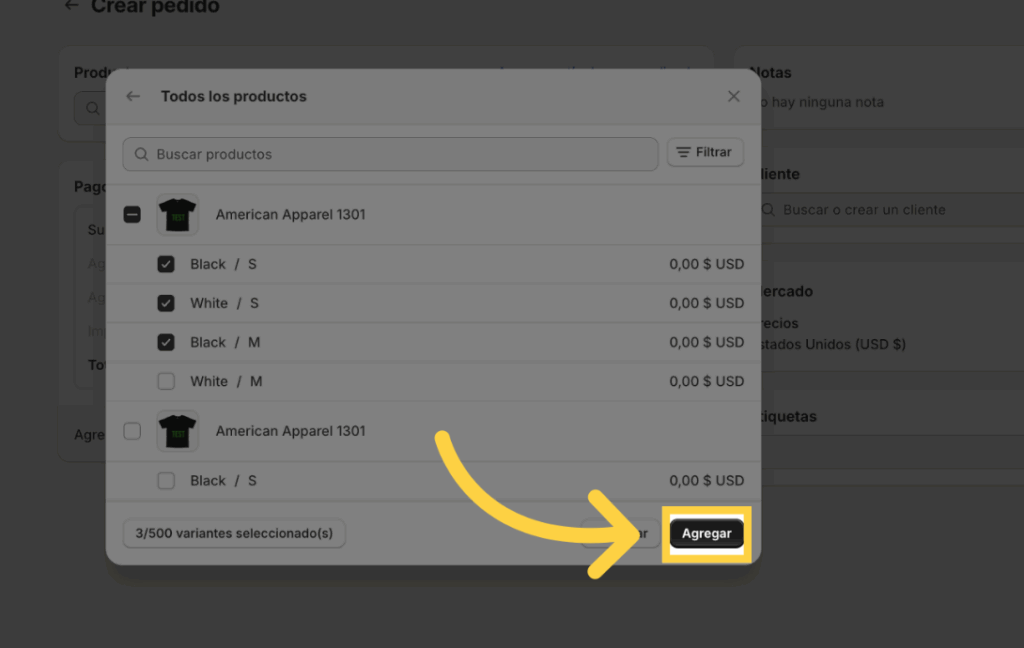This screenshot has height=648, width=1024.
Task: Go back from Crear pedido page
Action: (x=71, y=6)
